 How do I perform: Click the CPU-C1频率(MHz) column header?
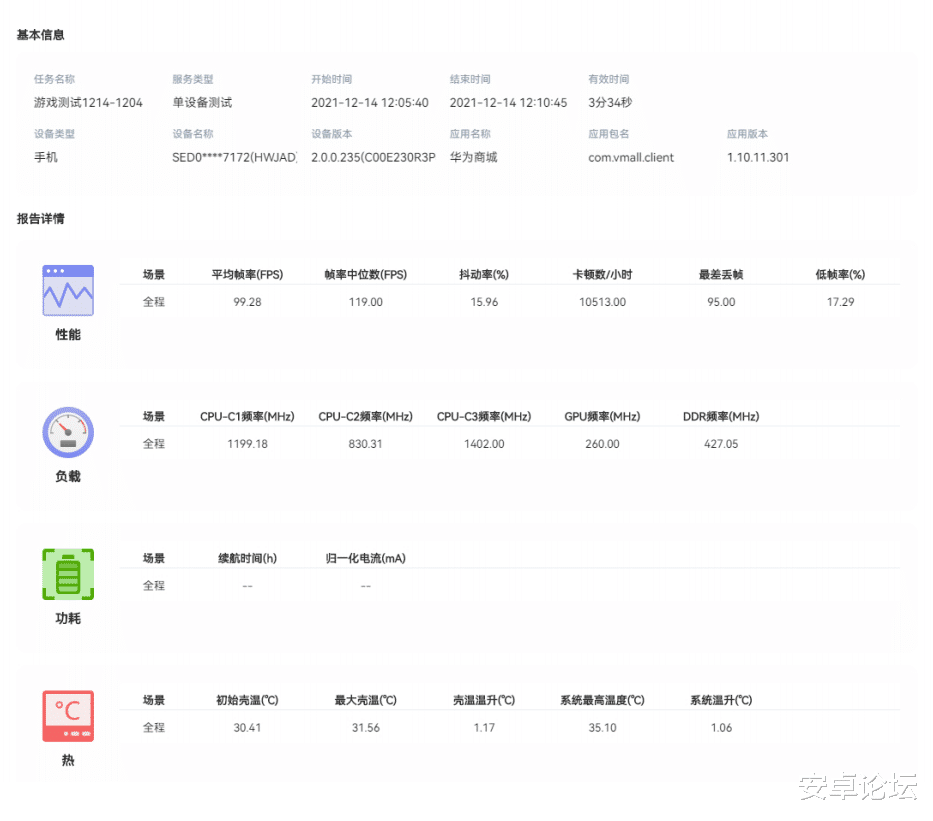pos(247,416)
